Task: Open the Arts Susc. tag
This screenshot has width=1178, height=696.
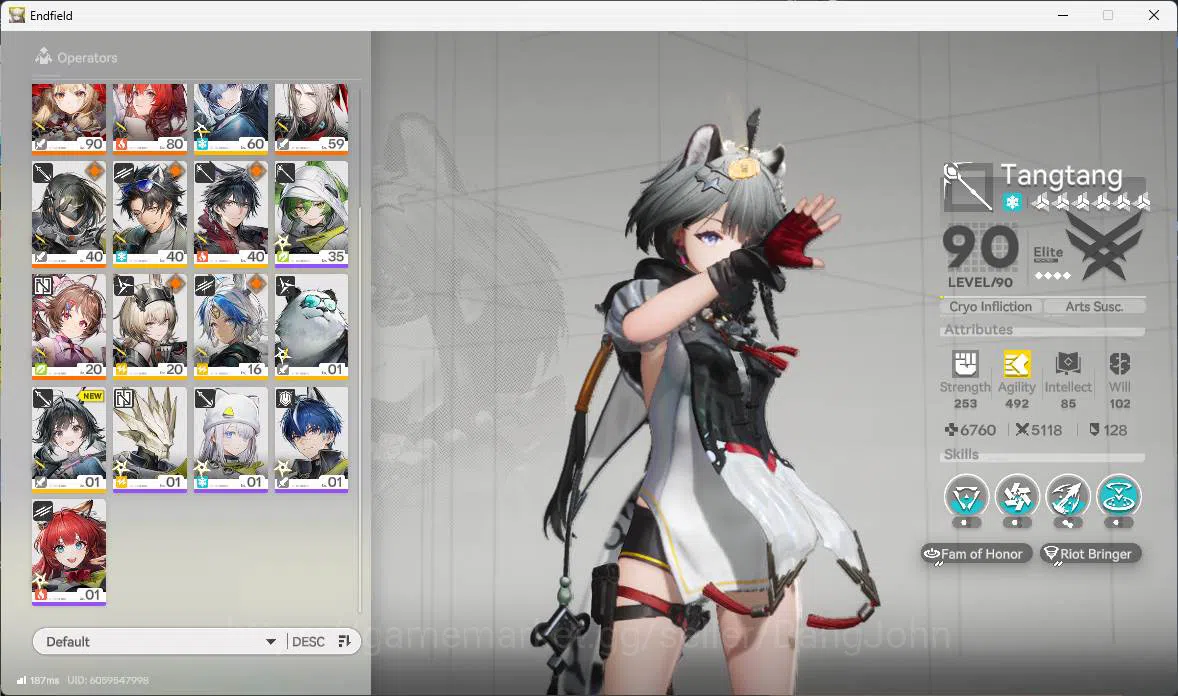Action: (1094, 307)
